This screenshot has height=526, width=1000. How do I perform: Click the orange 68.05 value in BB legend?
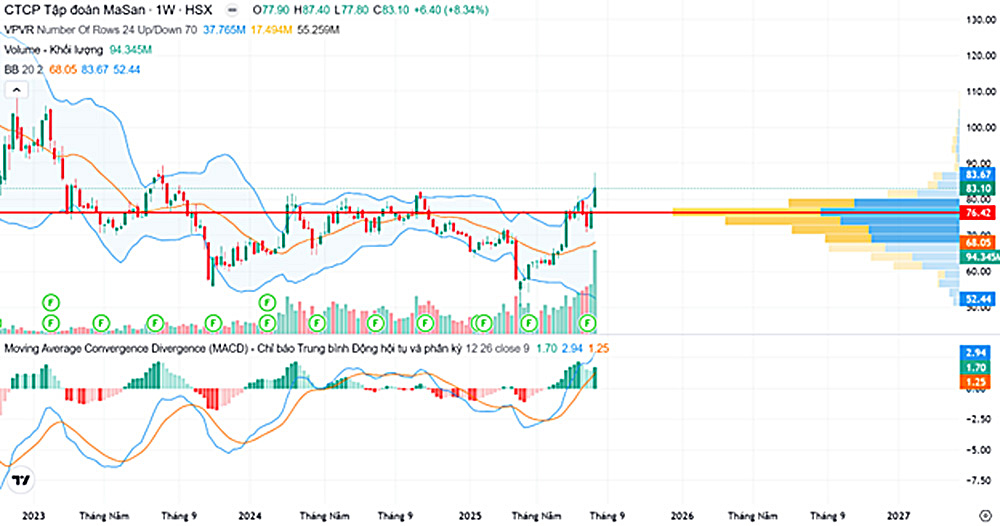(62, 69)
